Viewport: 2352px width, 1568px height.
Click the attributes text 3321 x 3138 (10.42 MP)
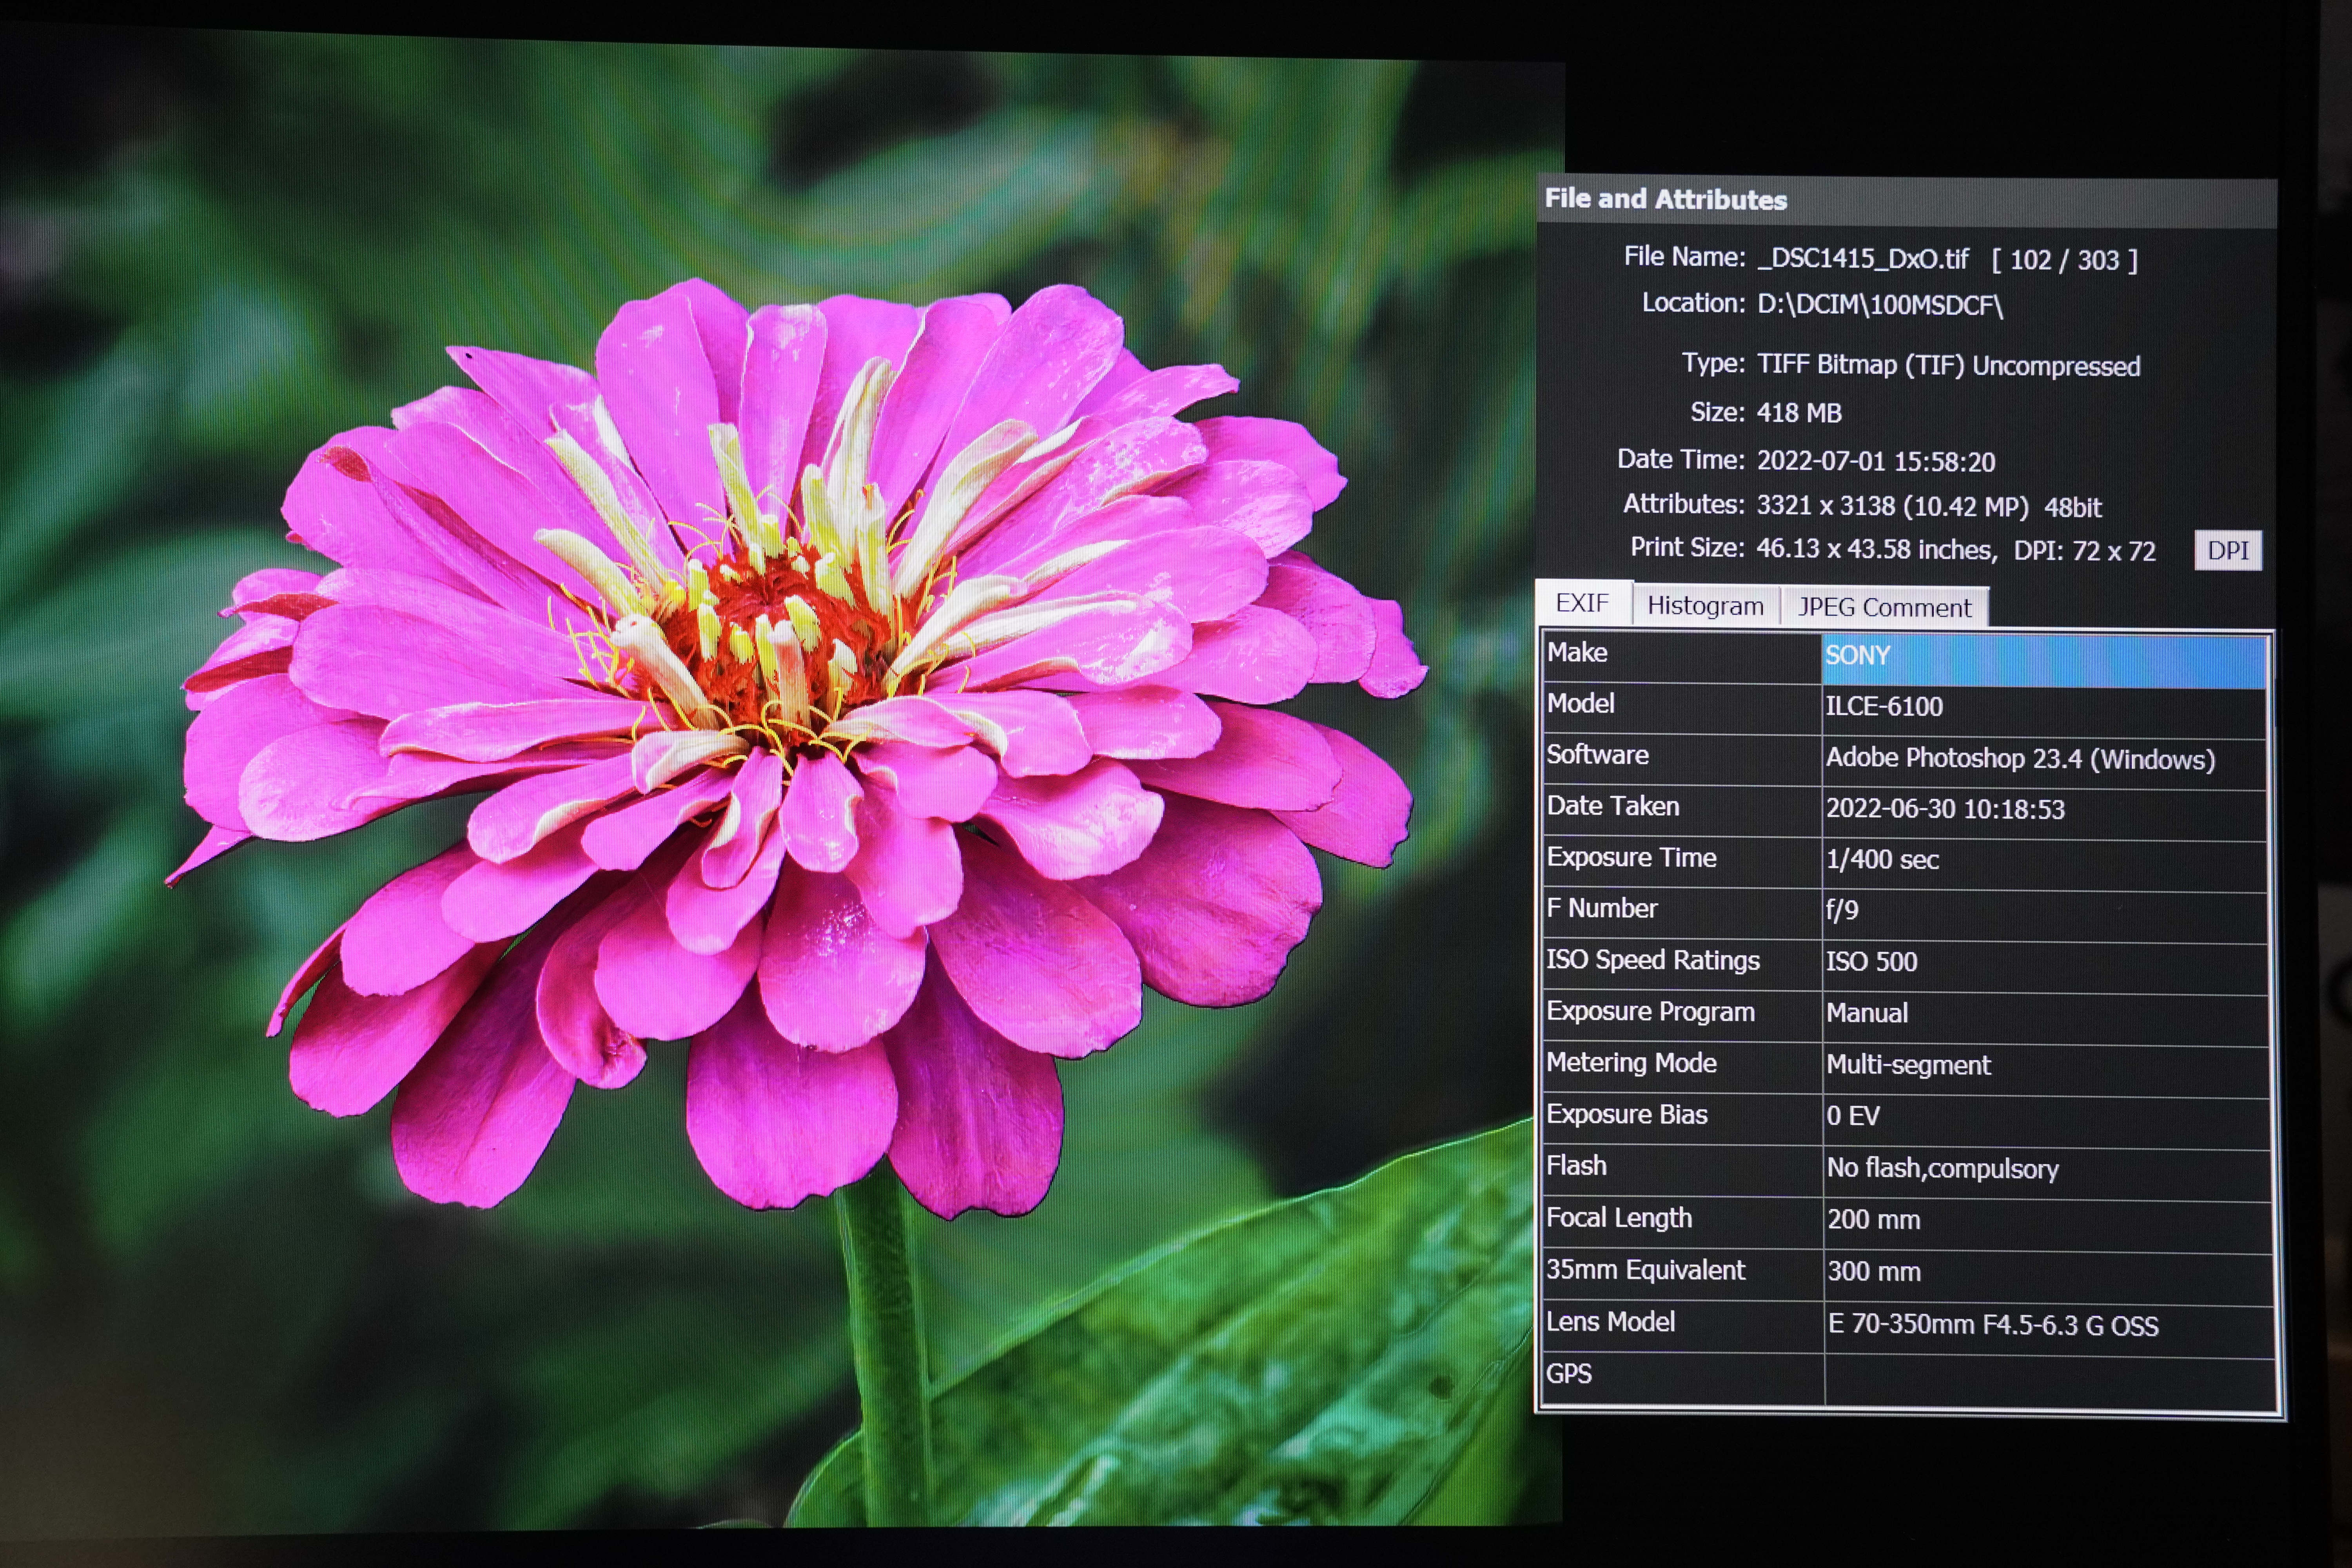point(1892,506)
